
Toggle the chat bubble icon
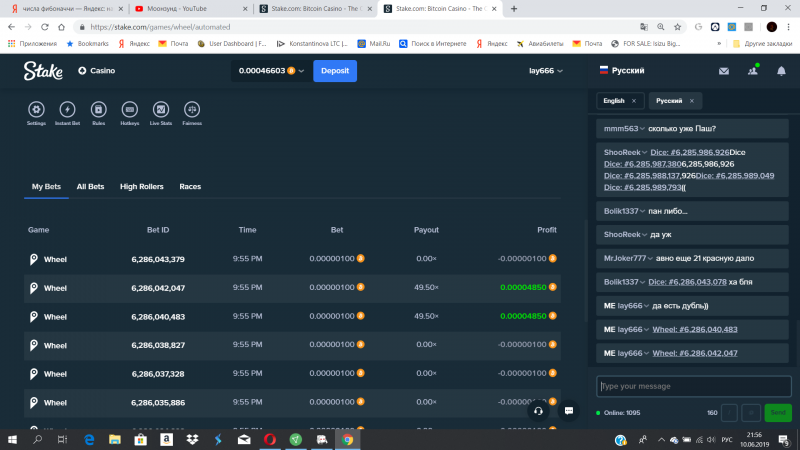pyautogui.click(x=569, y=411)
